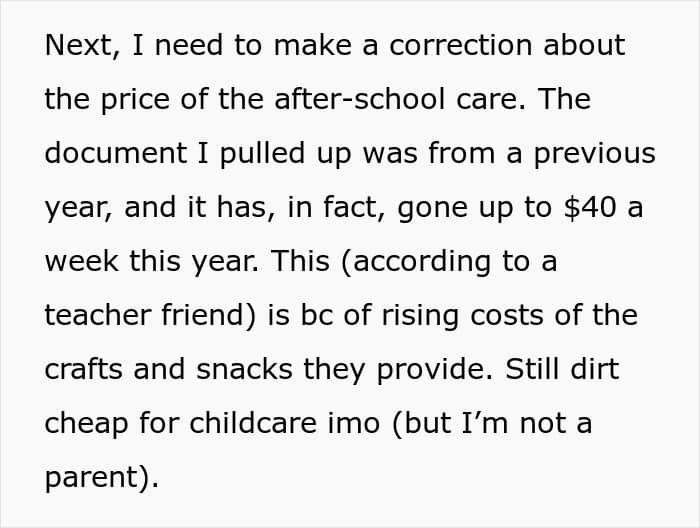Select the word "friend"
The image size is (700, 528).
tap(214, 316)
